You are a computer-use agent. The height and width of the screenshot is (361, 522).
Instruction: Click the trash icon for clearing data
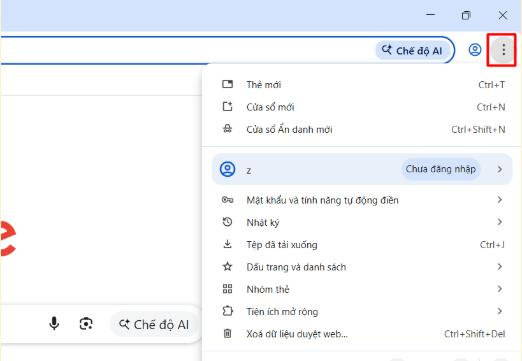(x=227, y=333)
